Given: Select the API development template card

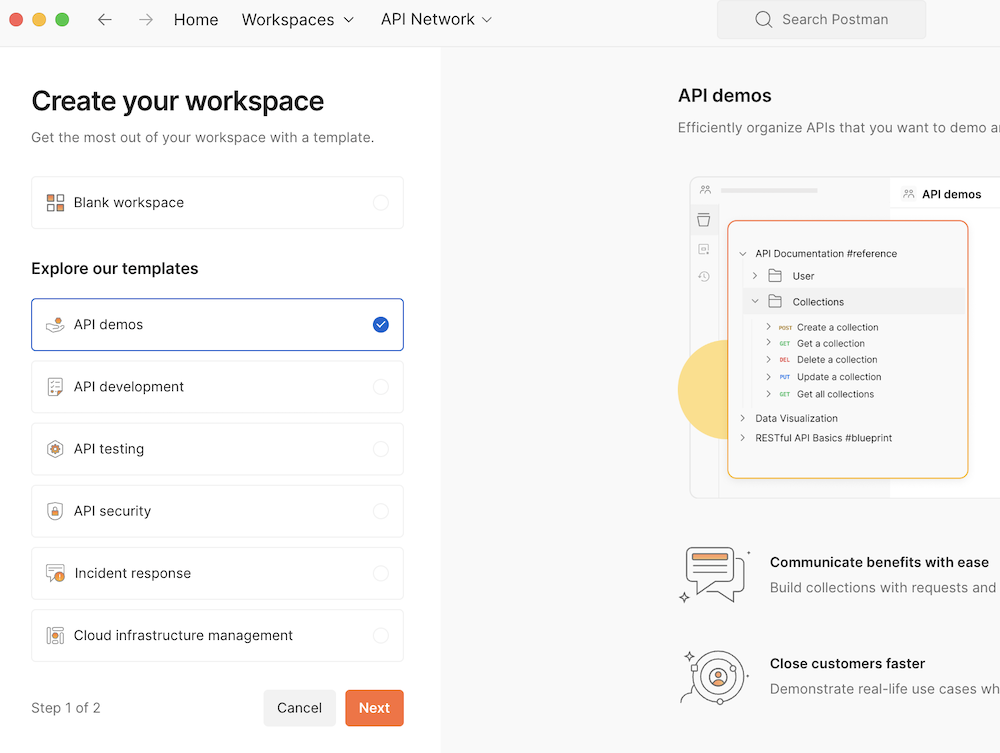Looking at the screenshot, I should [x=217, y=386].
